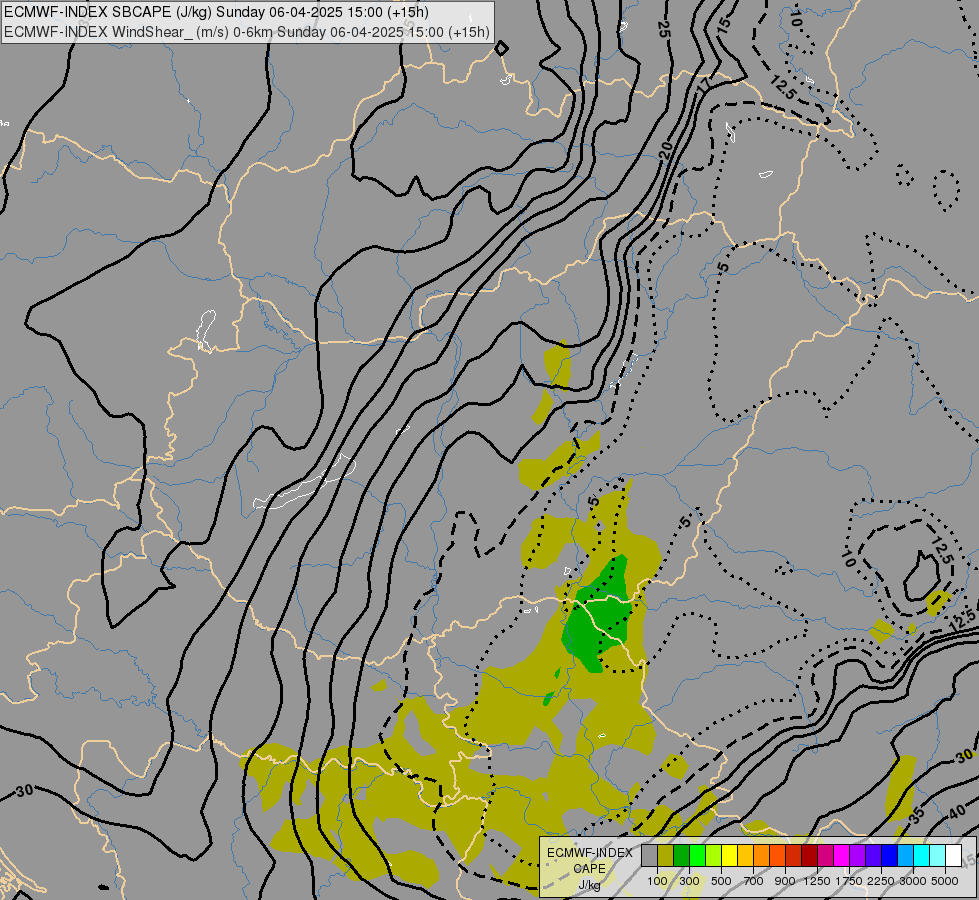
Task: Click the legend value '300'
Action: [689, 881]
